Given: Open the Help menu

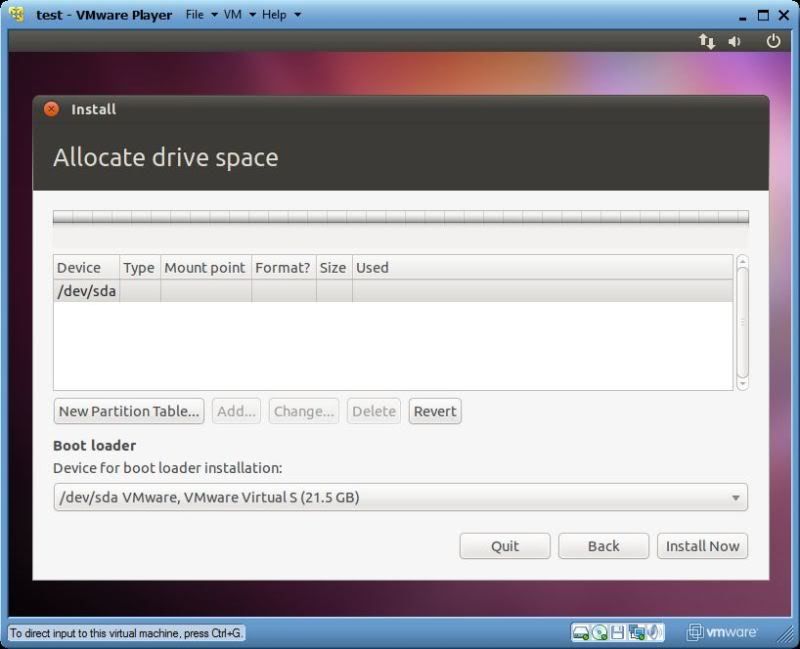Looking at the screenshot, I should (x=281, y=15).
